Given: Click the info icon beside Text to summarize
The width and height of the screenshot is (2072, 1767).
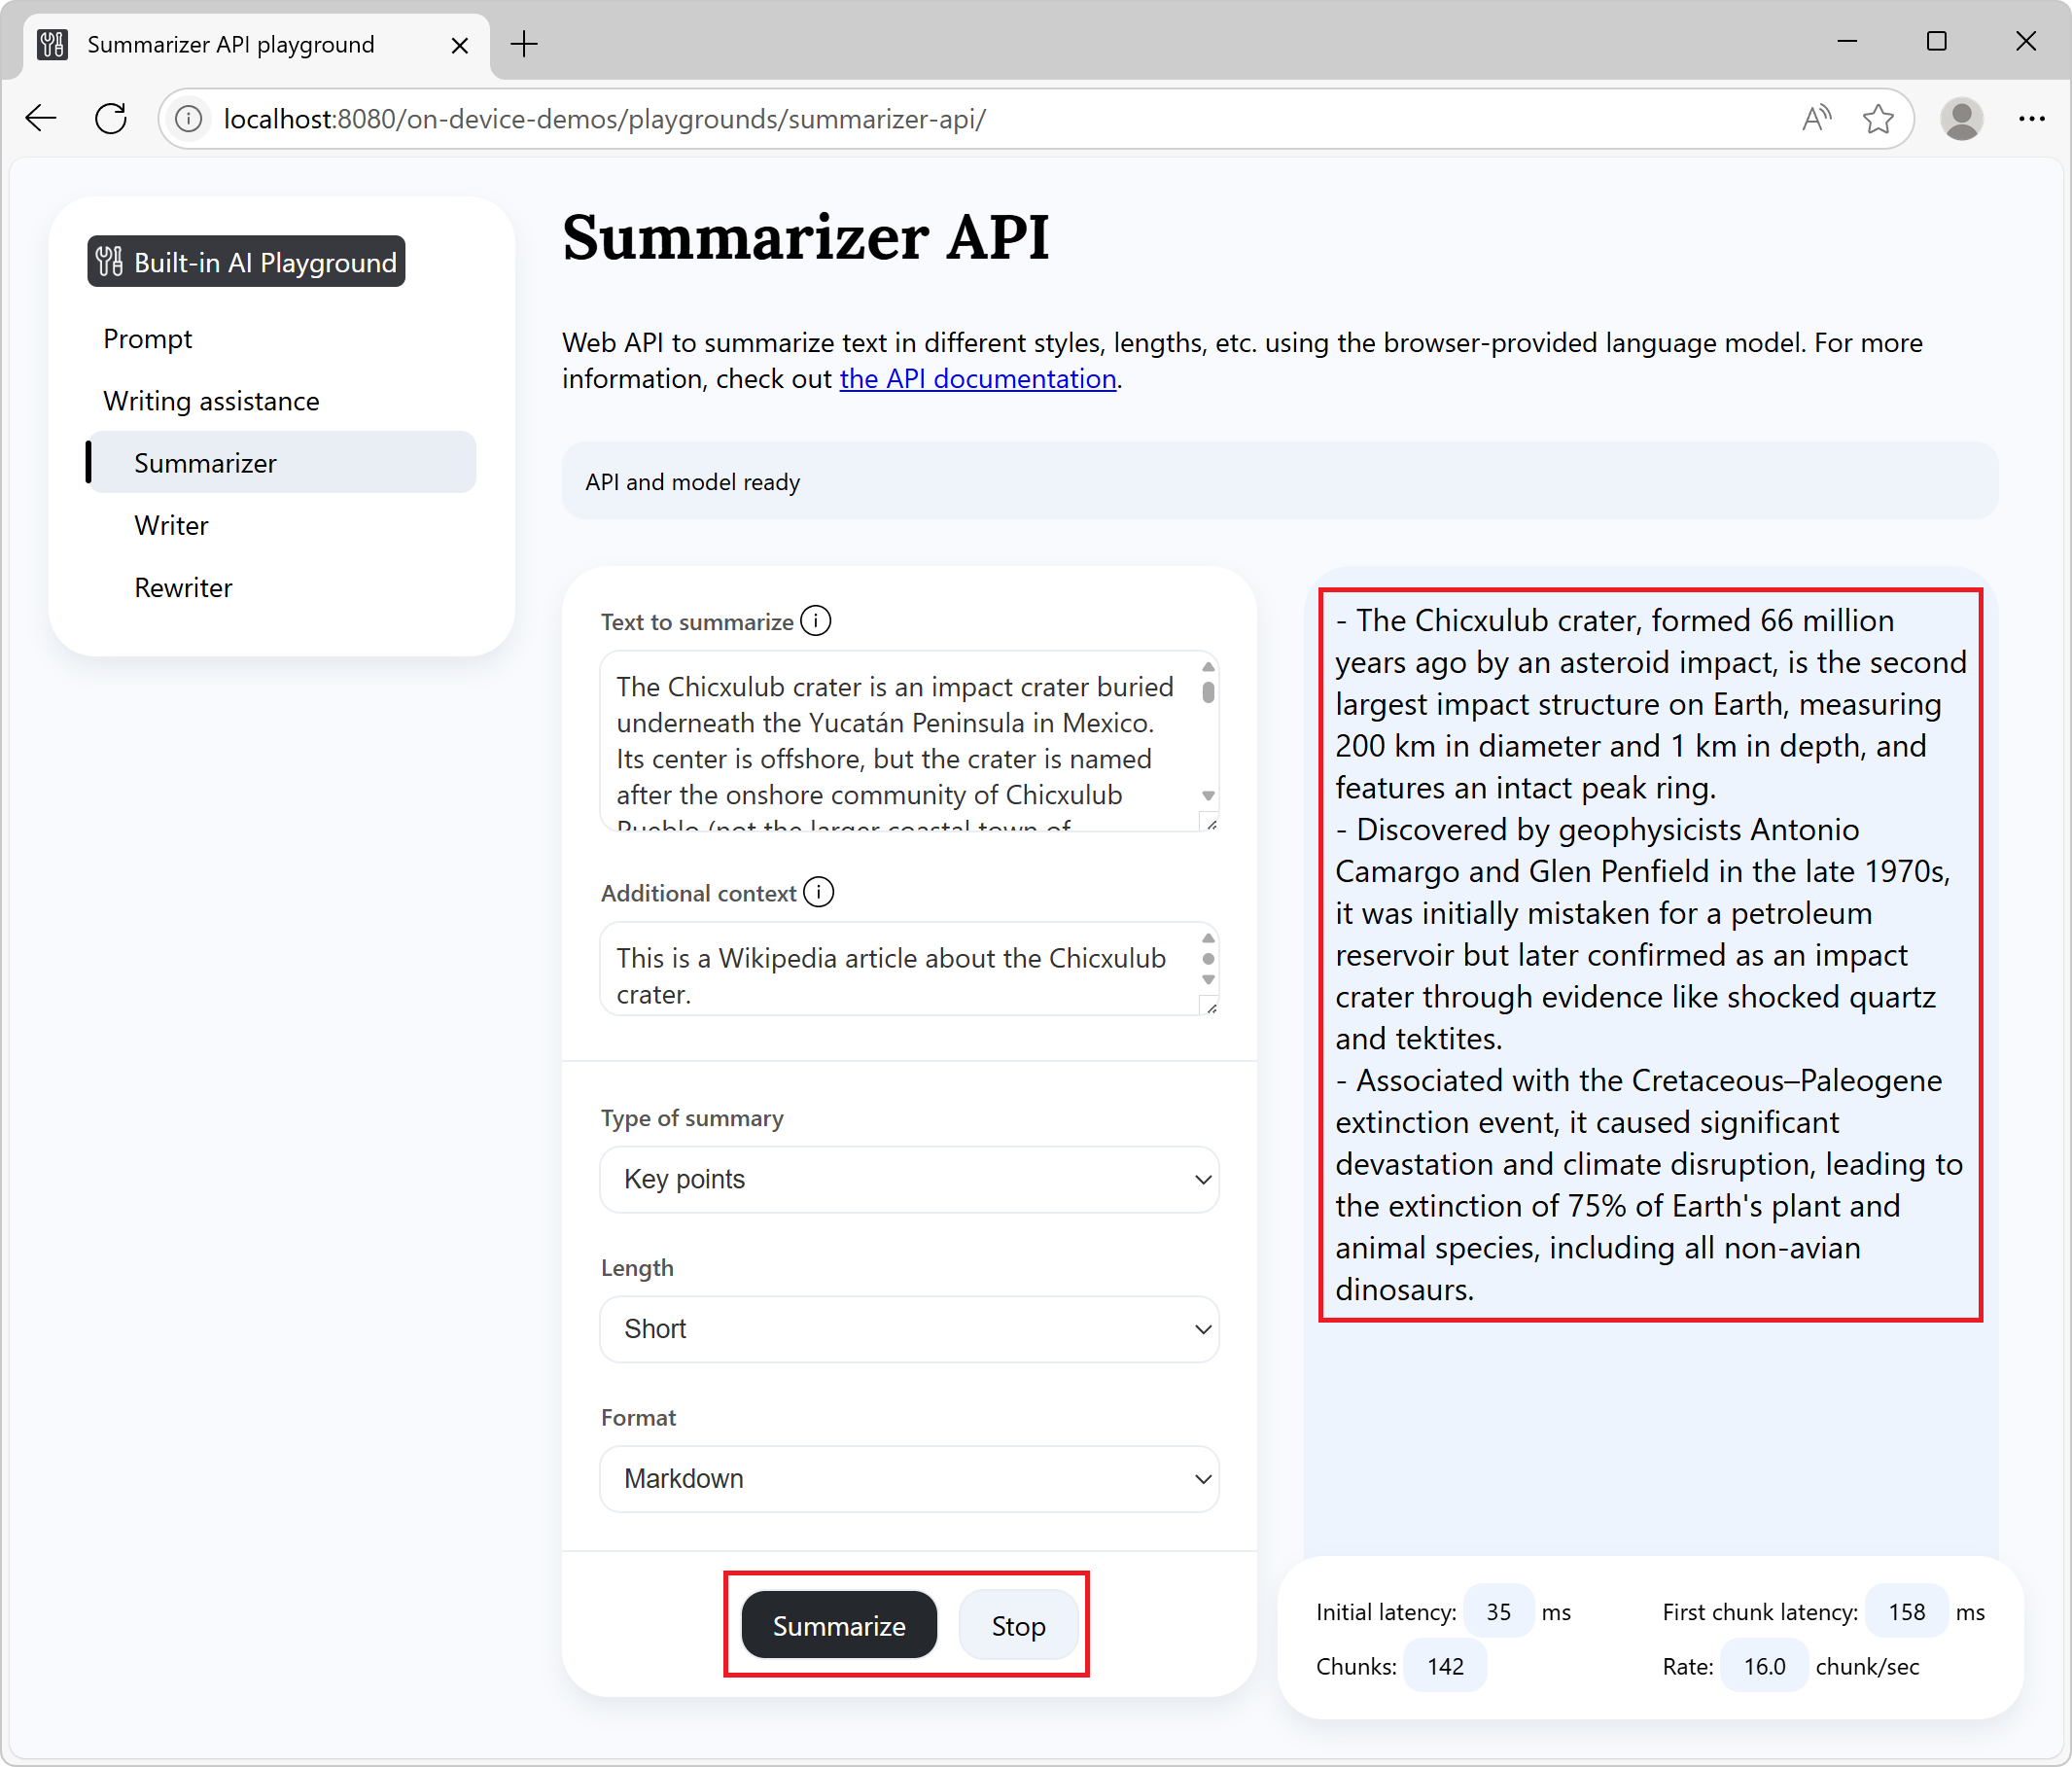Looking at the screenshot, I should tap(815, 621).
